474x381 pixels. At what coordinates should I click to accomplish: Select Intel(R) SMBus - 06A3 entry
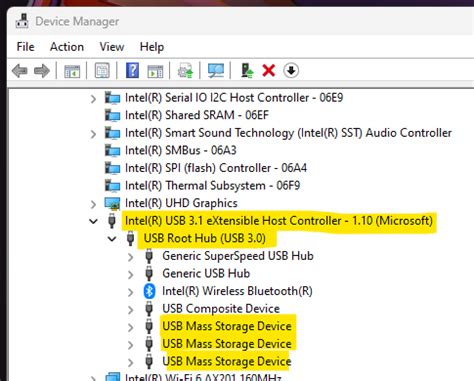[x=180, y=150]
